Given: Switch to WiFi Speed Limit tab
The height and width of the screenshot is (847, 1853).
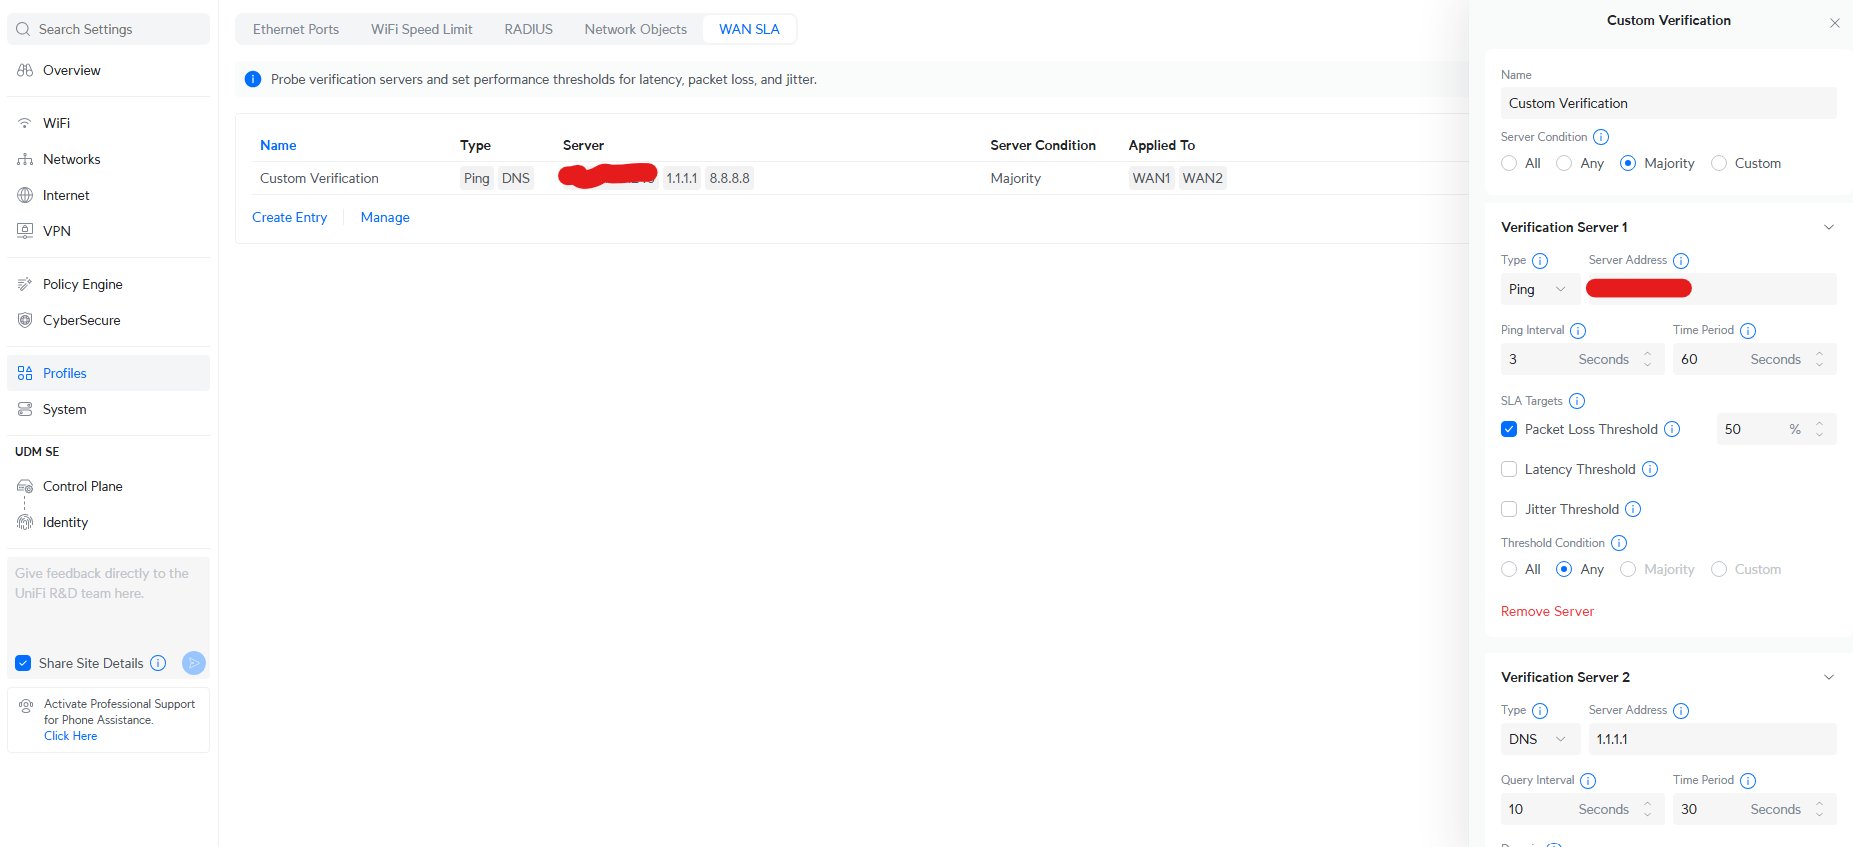Looking at the screenshot, I should pos(422,29).
